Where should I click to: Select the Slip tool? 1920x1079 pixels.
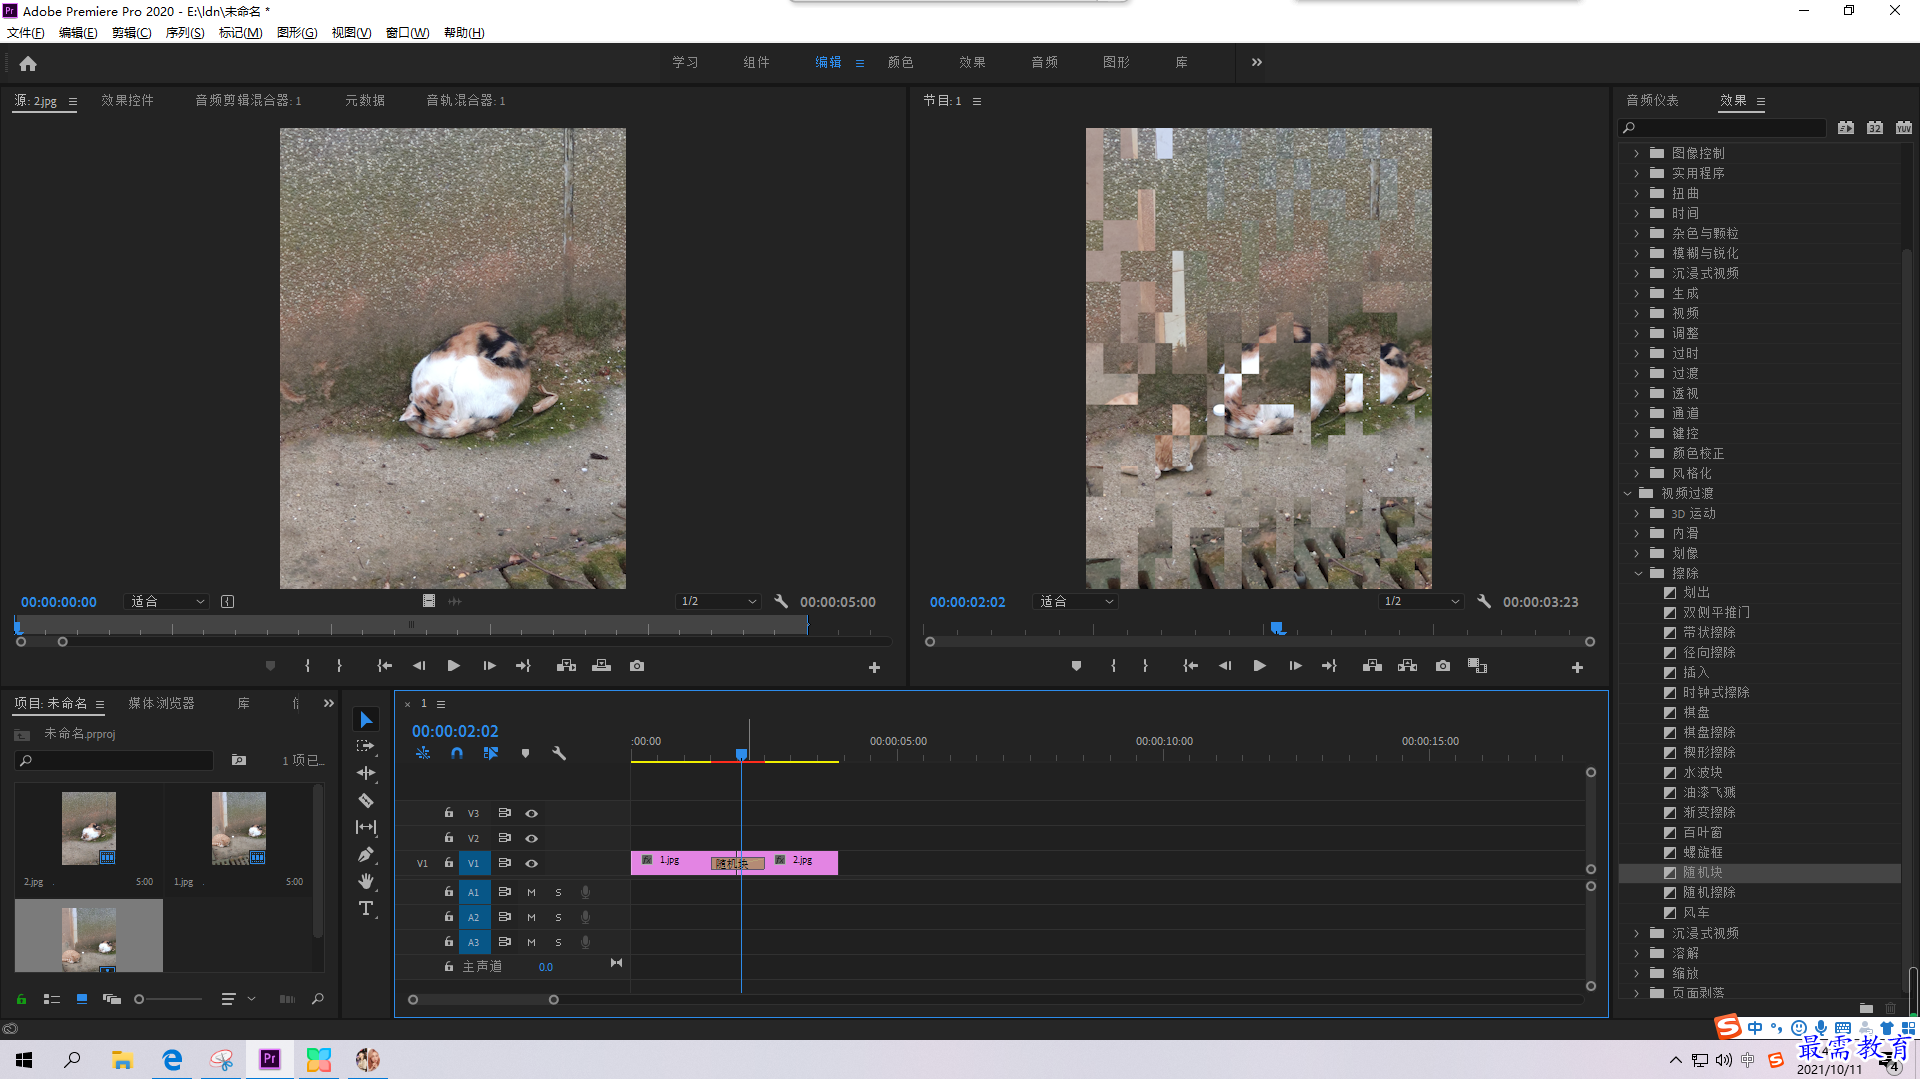pos(366,827)
